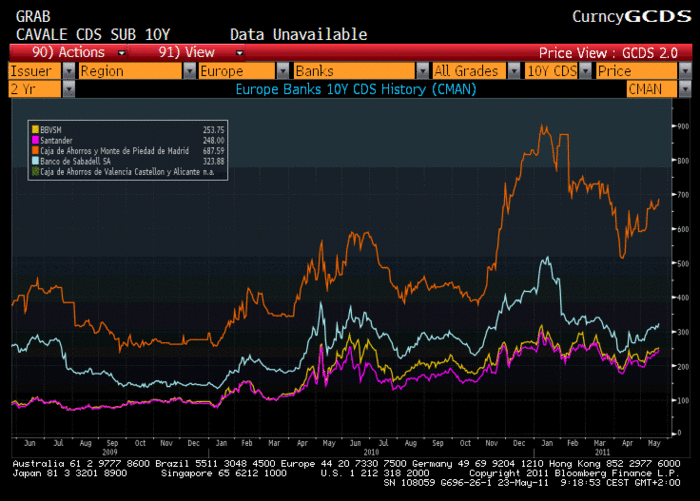Open the Price dropdown arrow

[x=685, y=71]
